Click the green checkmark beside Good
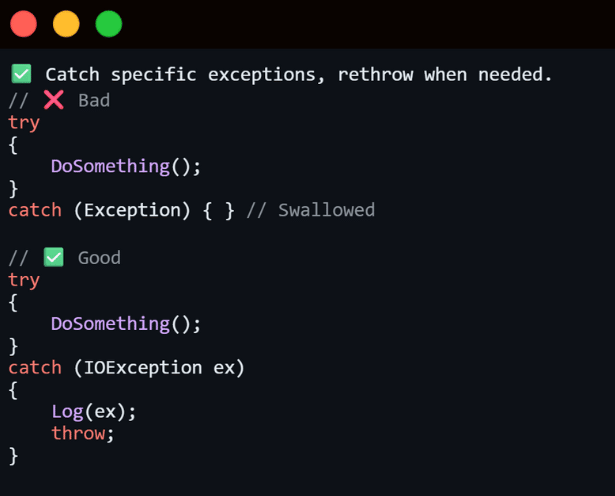 [x=53, y=257]
